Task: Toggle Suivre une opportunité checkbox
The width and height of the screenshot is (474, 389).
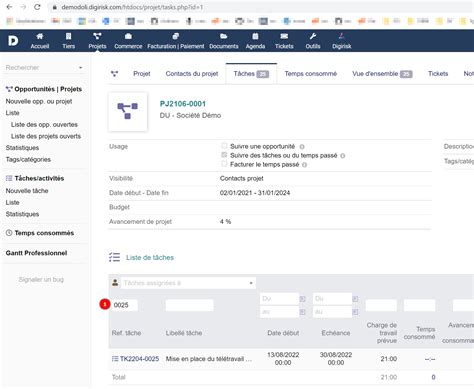Action: (224, 146)
